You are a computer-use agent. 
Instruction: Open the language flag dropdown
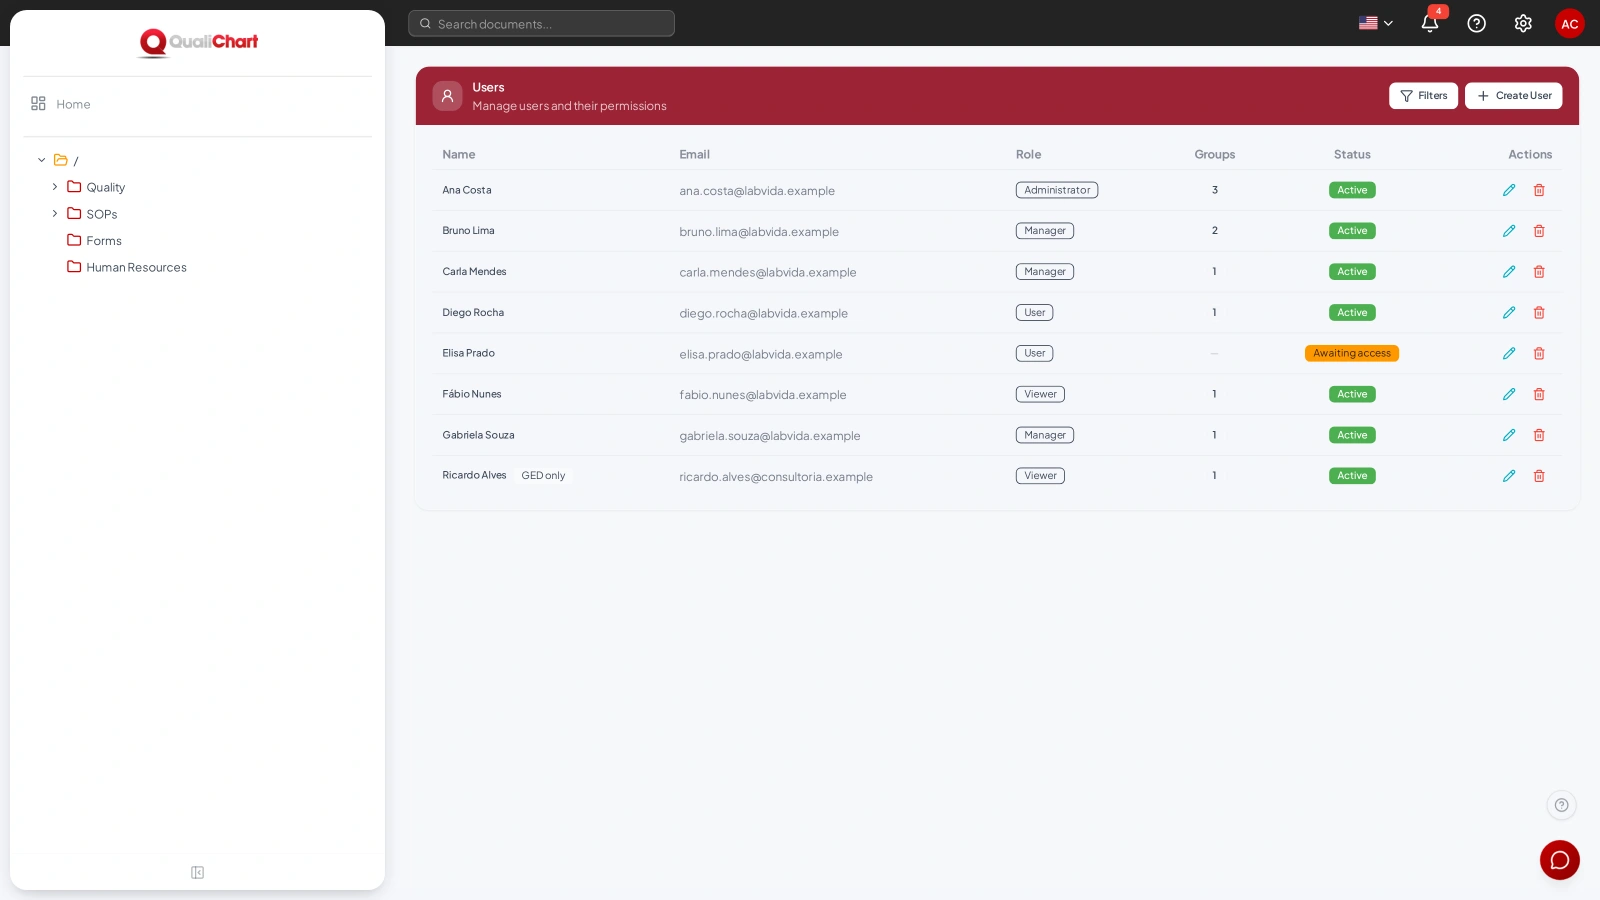pos(1376,23)
